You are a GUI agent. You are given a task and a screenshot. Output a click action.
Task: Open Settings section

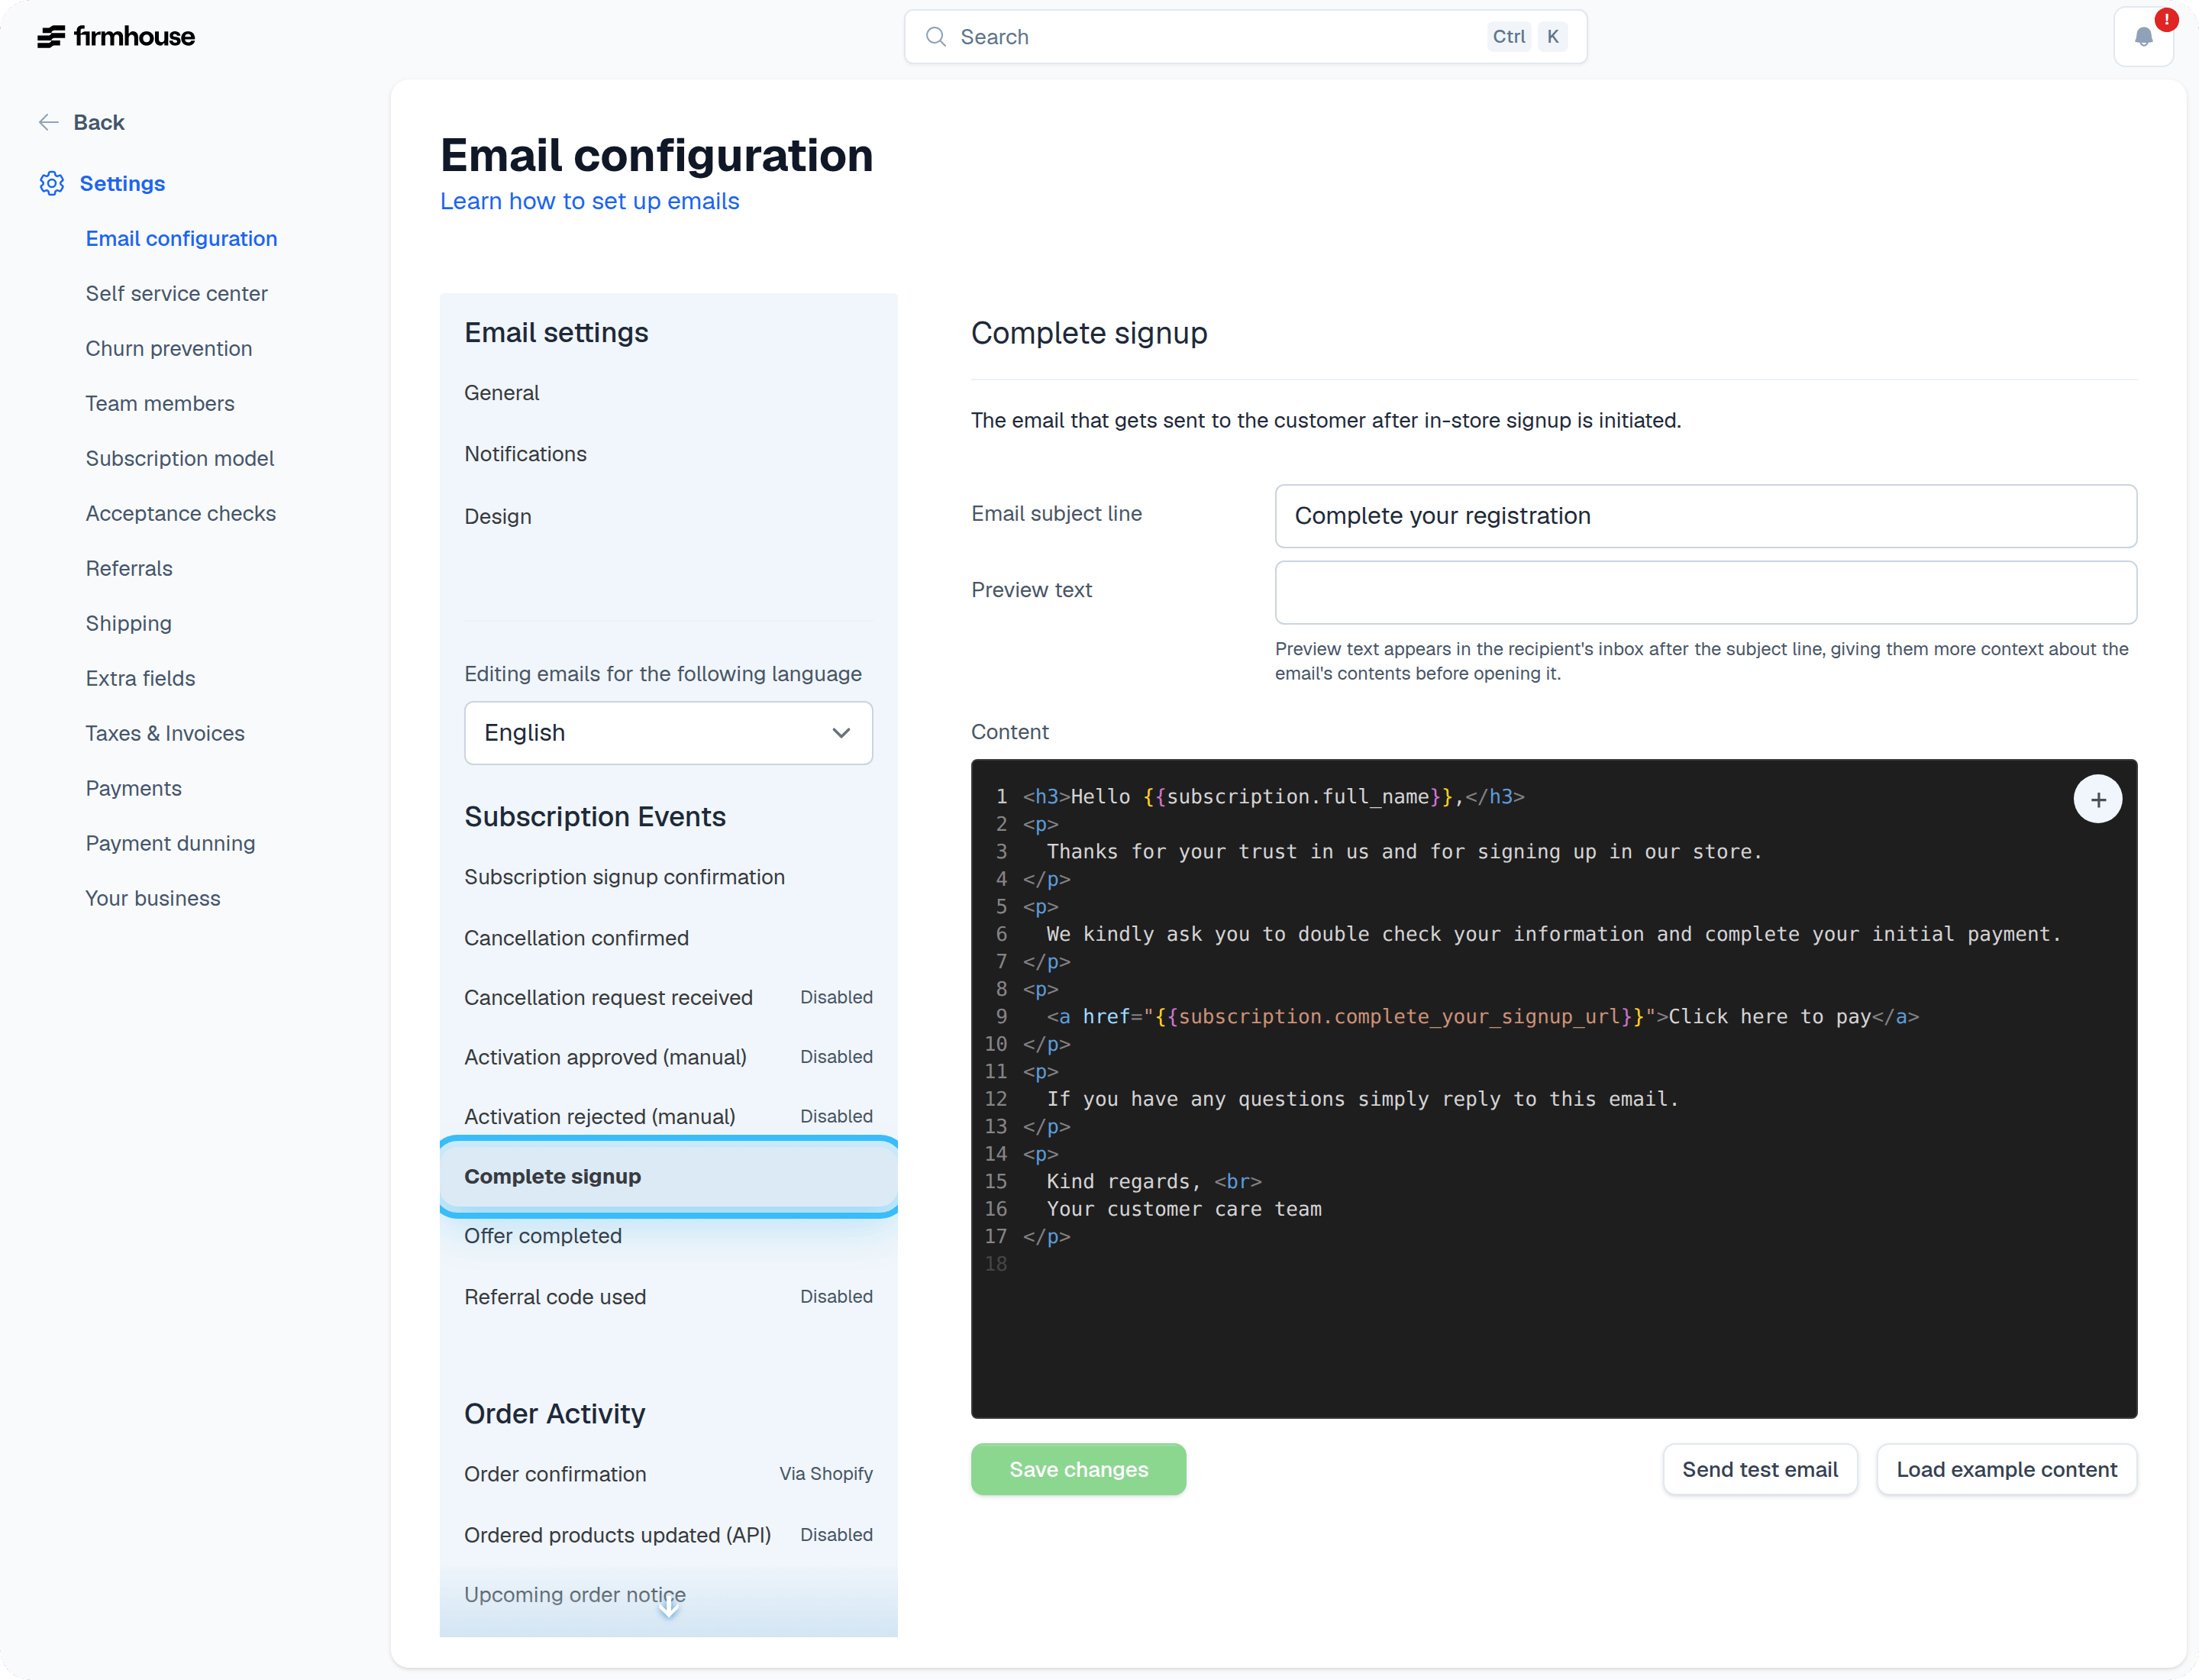coord(122,183)
